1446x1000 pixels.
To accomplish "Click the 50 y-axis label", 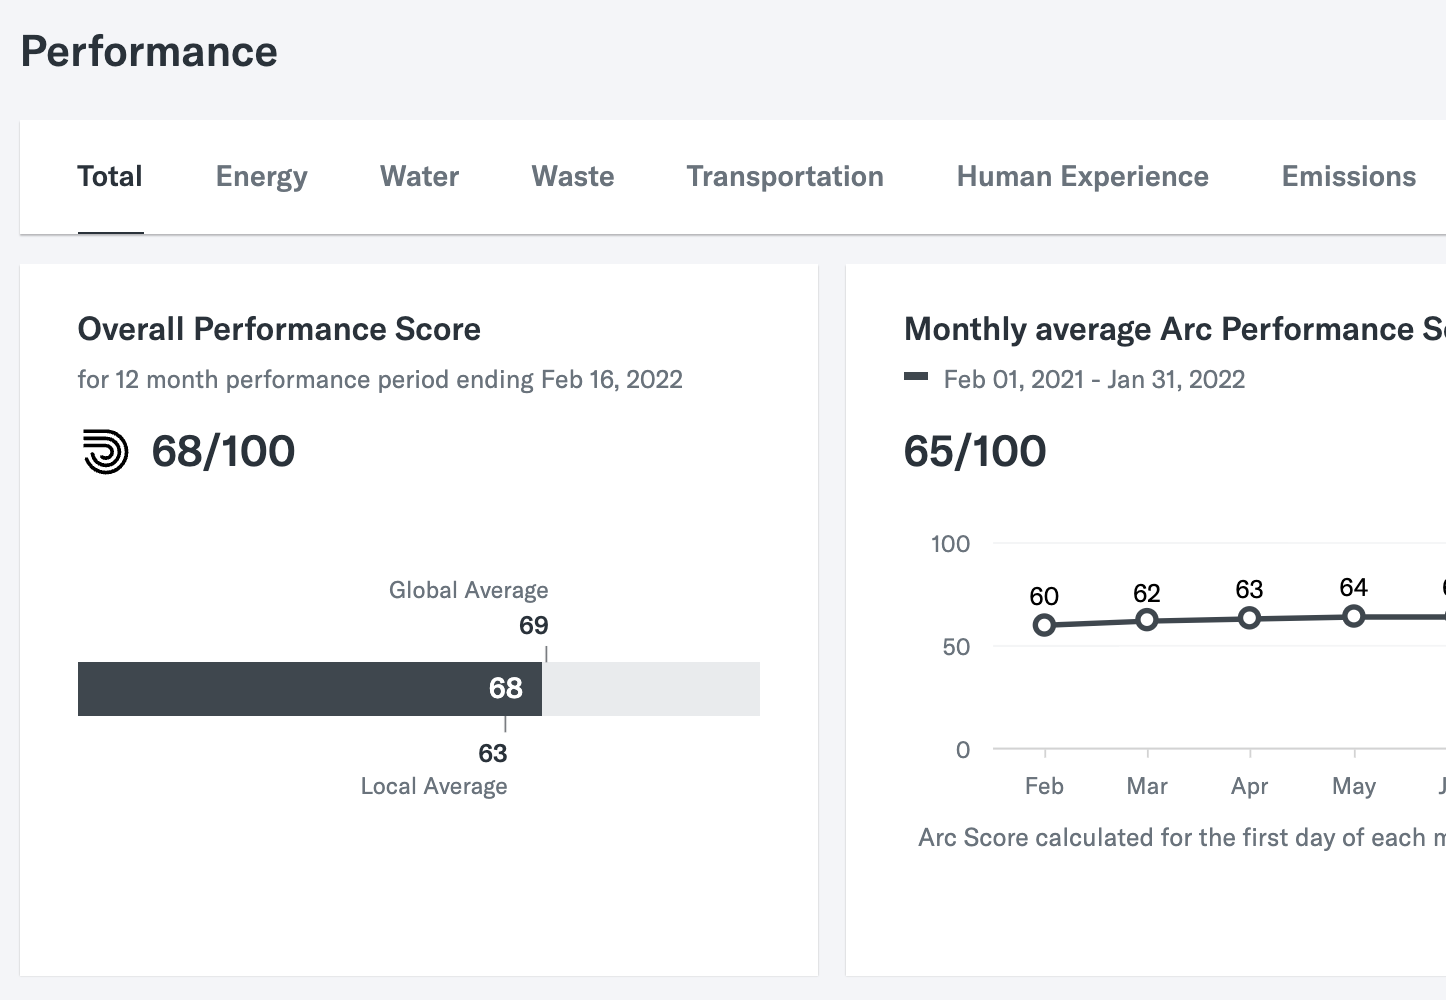I will point(956,647).
